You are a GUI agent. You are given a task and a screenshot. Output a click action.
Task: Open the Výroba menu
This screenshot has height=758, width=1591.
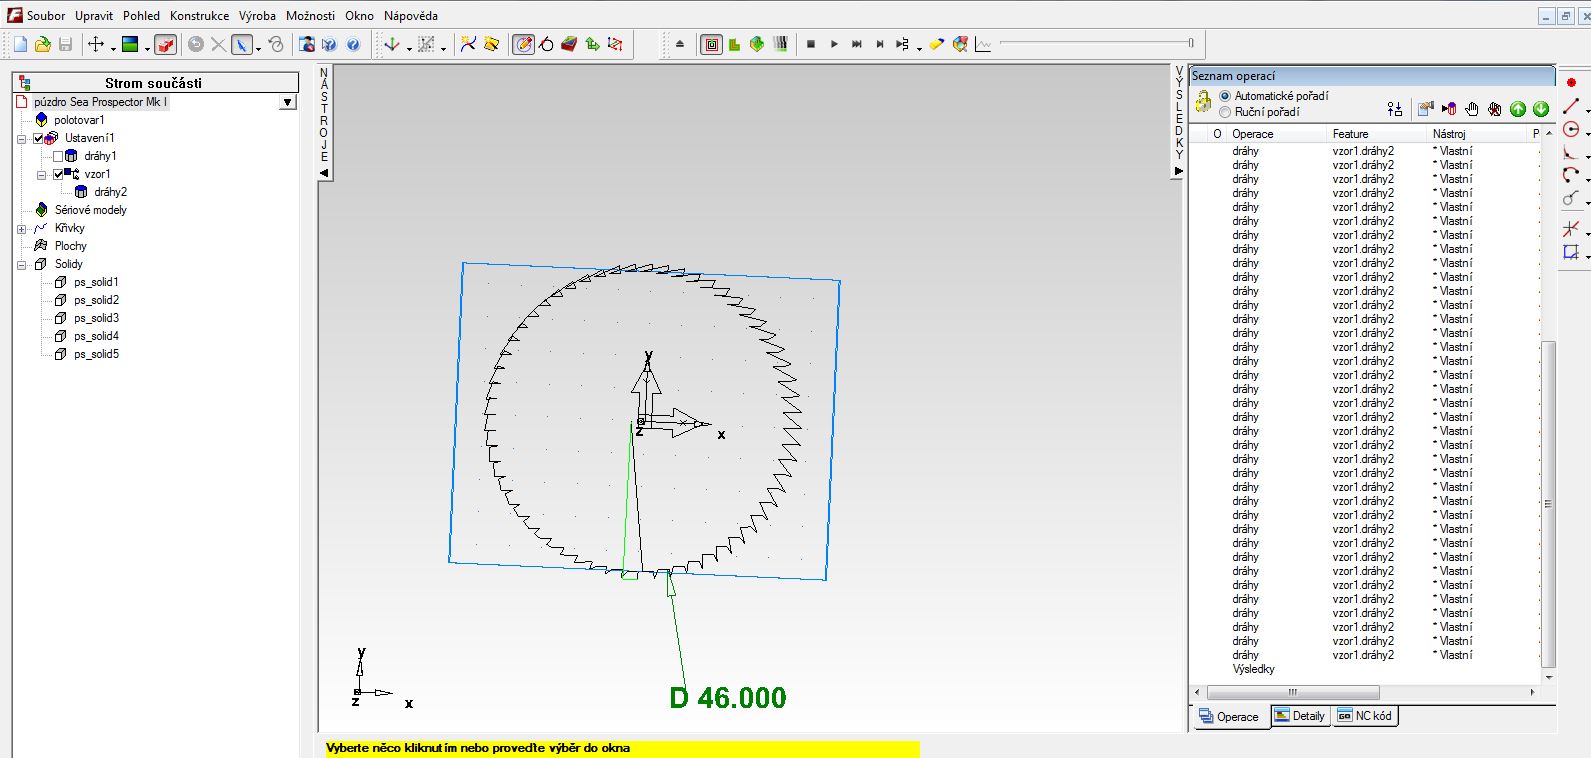(257, 16)
